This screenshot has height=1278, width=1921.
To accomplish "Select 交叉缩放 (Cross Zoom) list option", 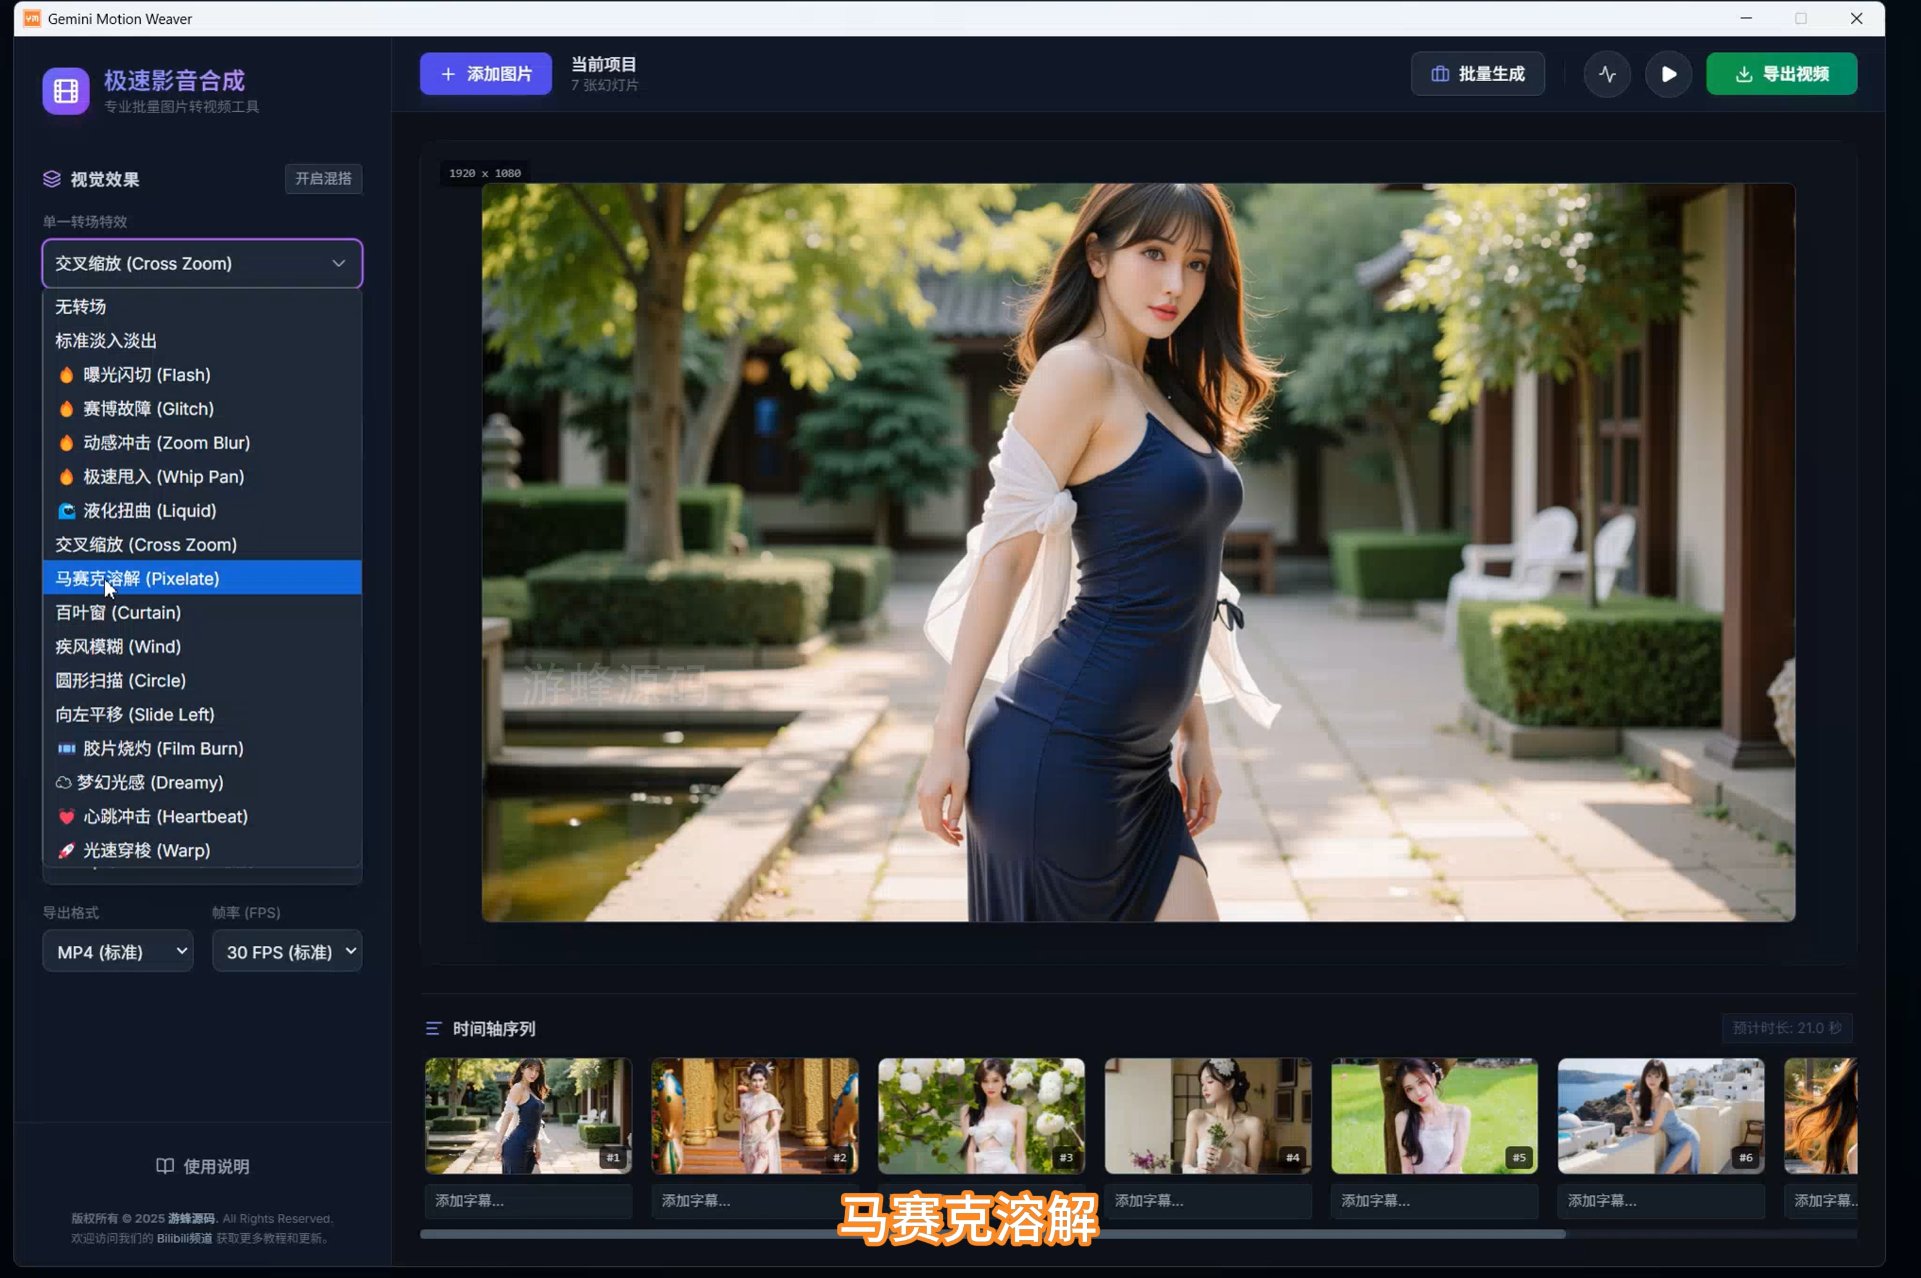I will (202, 545).
